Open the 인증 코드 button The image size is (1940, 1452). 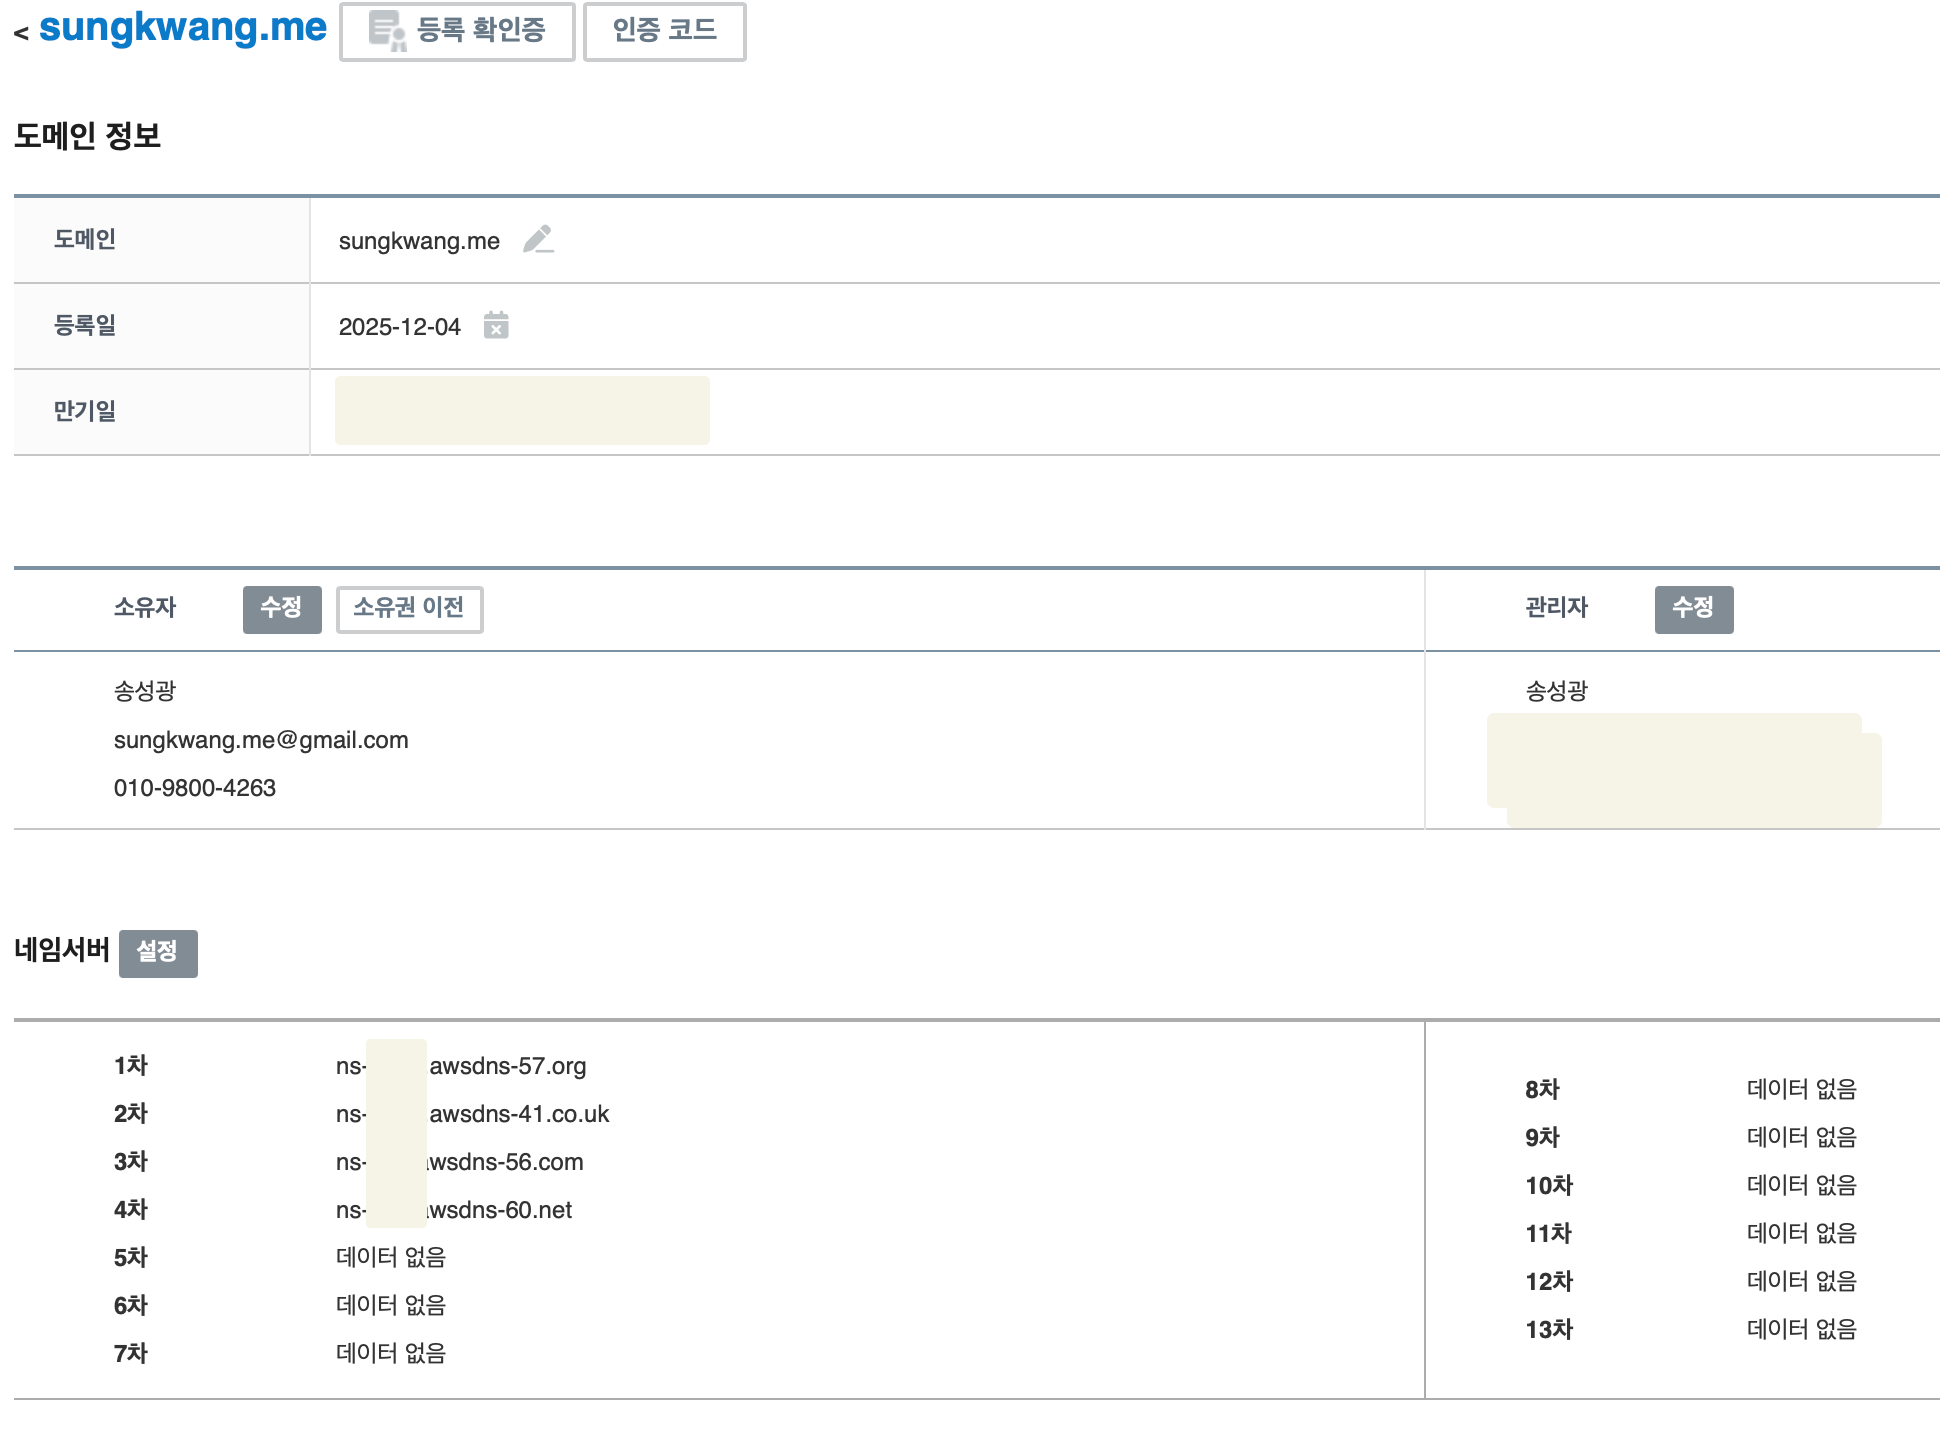664,31
